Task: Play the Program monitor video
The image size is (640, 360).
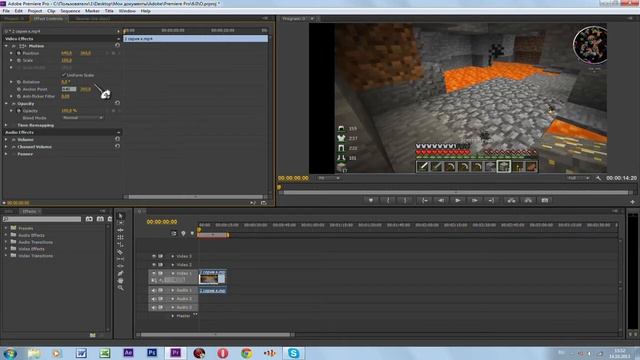Action: coord(458,200)
